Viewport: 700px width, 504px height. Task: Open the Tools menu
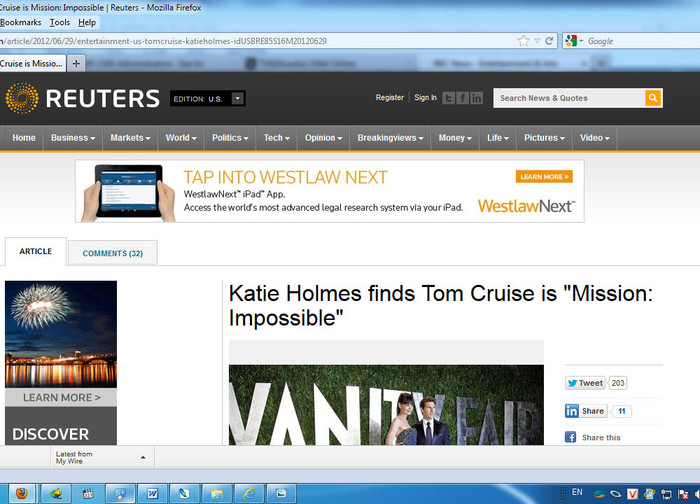point(59,22)
